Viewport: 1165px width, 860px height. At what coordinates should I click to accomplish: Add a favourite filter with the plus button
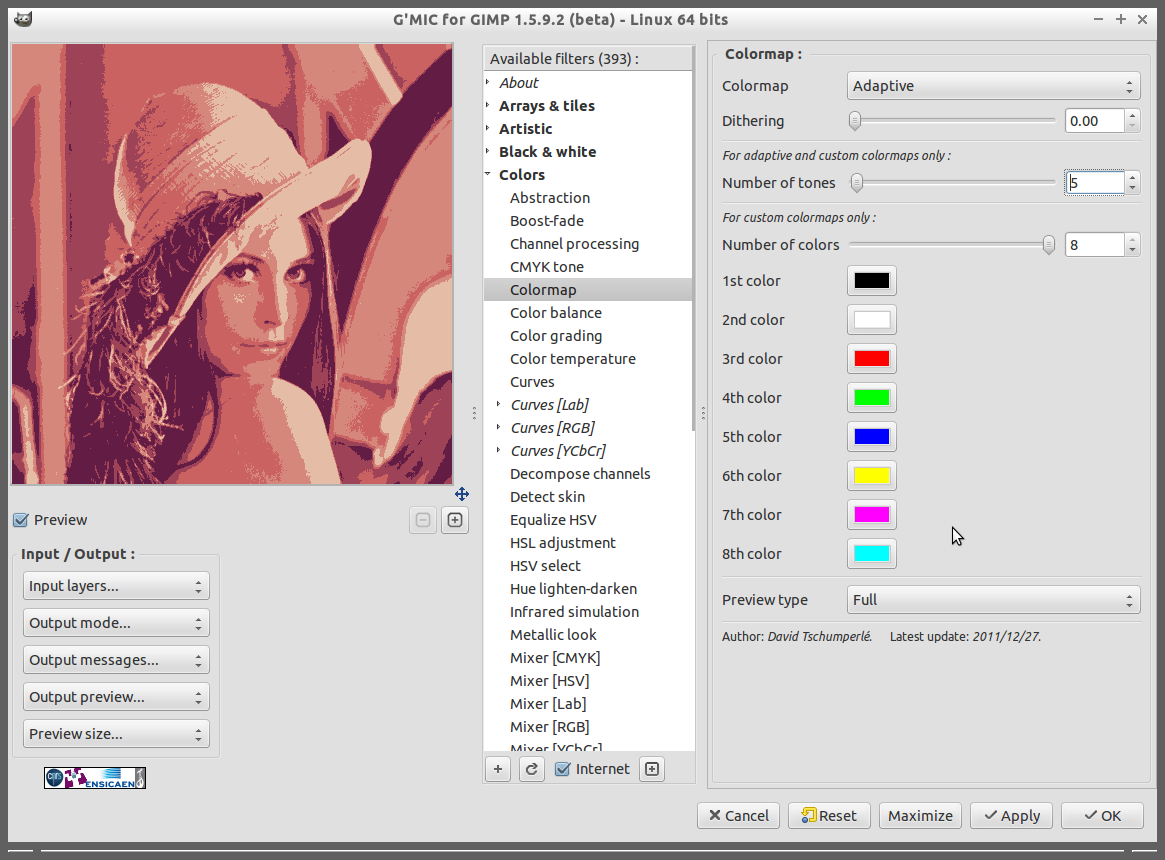tap(498, 769)
